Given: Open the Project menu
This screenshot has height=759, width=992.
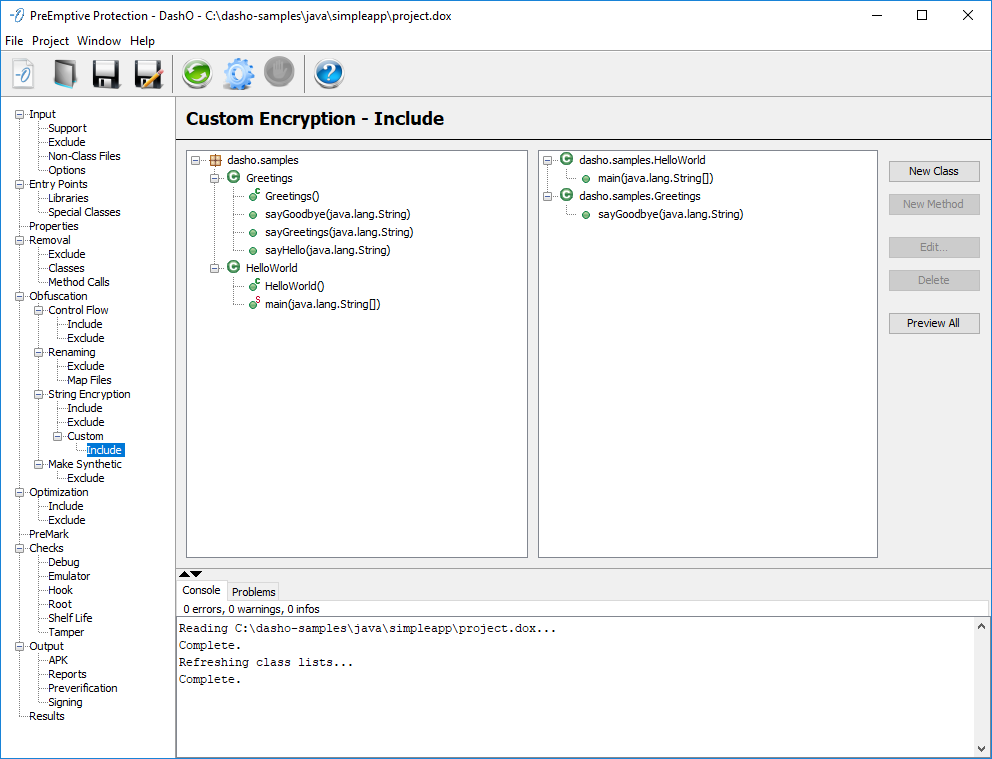Looking at the screenshot, I should pyautogui.click(x=50, y=41).
